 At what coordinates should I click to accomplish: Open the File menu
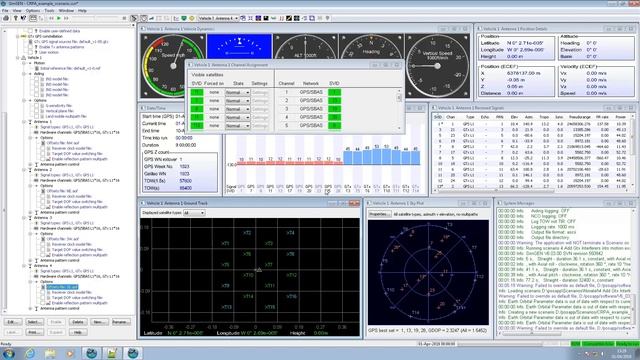[5, 11]
